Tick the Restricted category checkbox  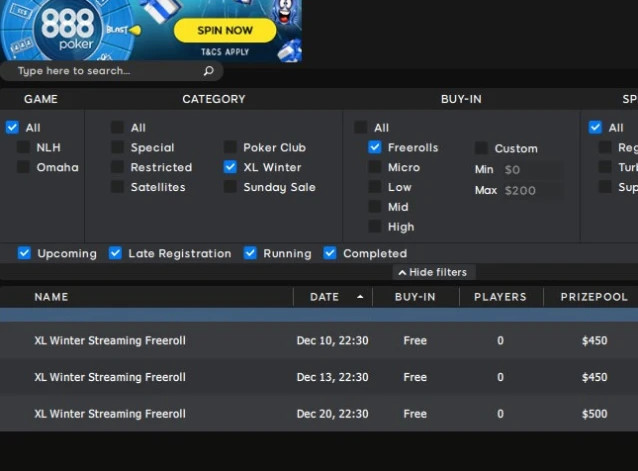[117, 167]
